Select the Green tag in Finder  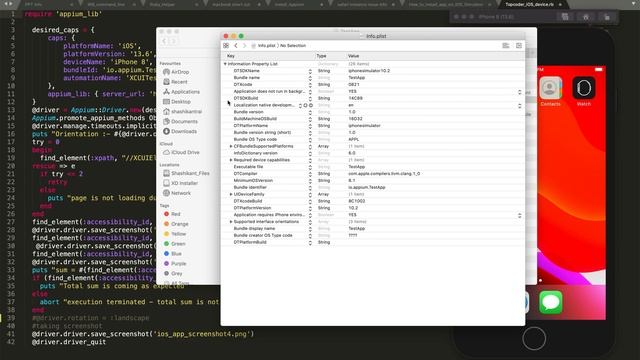pos(174,244)
